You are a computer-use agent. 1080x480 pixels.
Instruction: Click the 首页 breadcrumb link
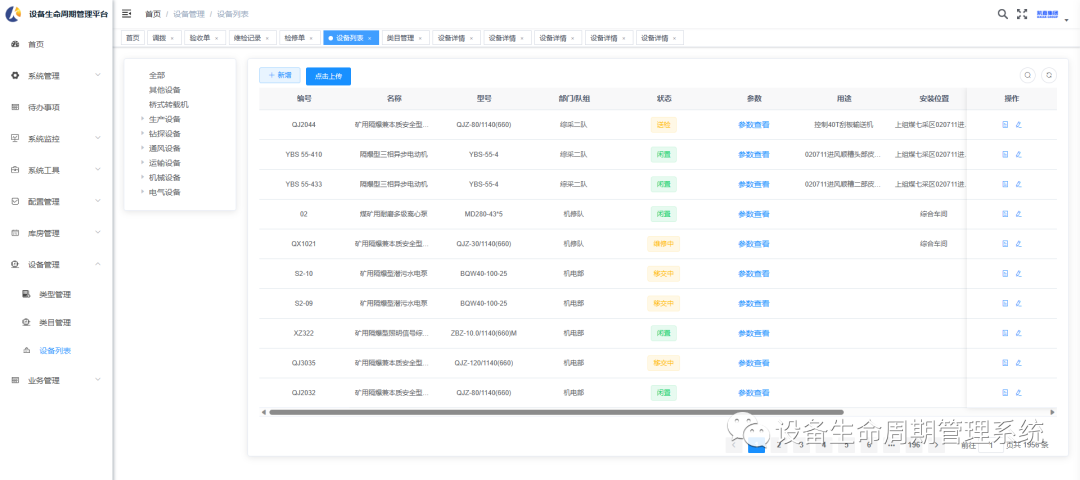153,14
